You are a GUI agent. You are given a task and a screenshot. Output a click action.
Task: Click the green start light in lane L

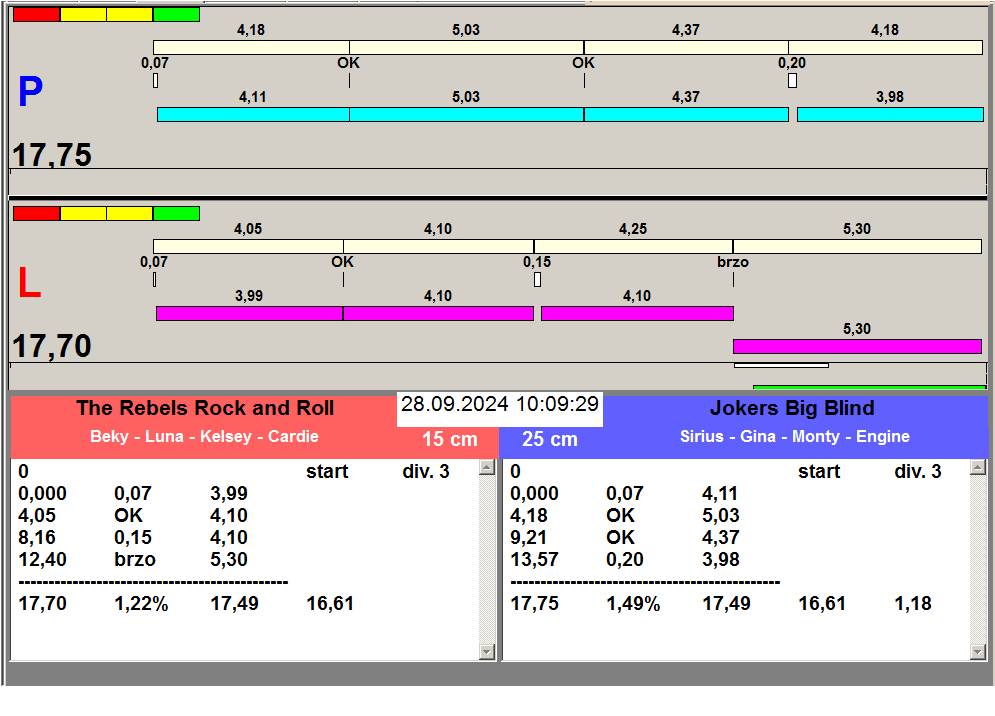(x=176, y=213)
